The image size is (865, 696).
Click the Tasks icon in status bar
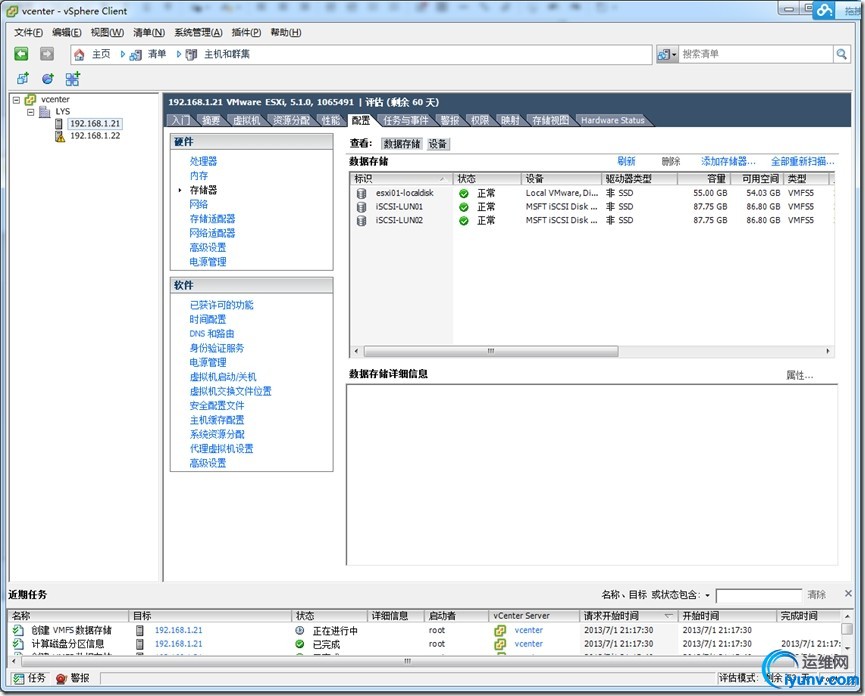19,678
